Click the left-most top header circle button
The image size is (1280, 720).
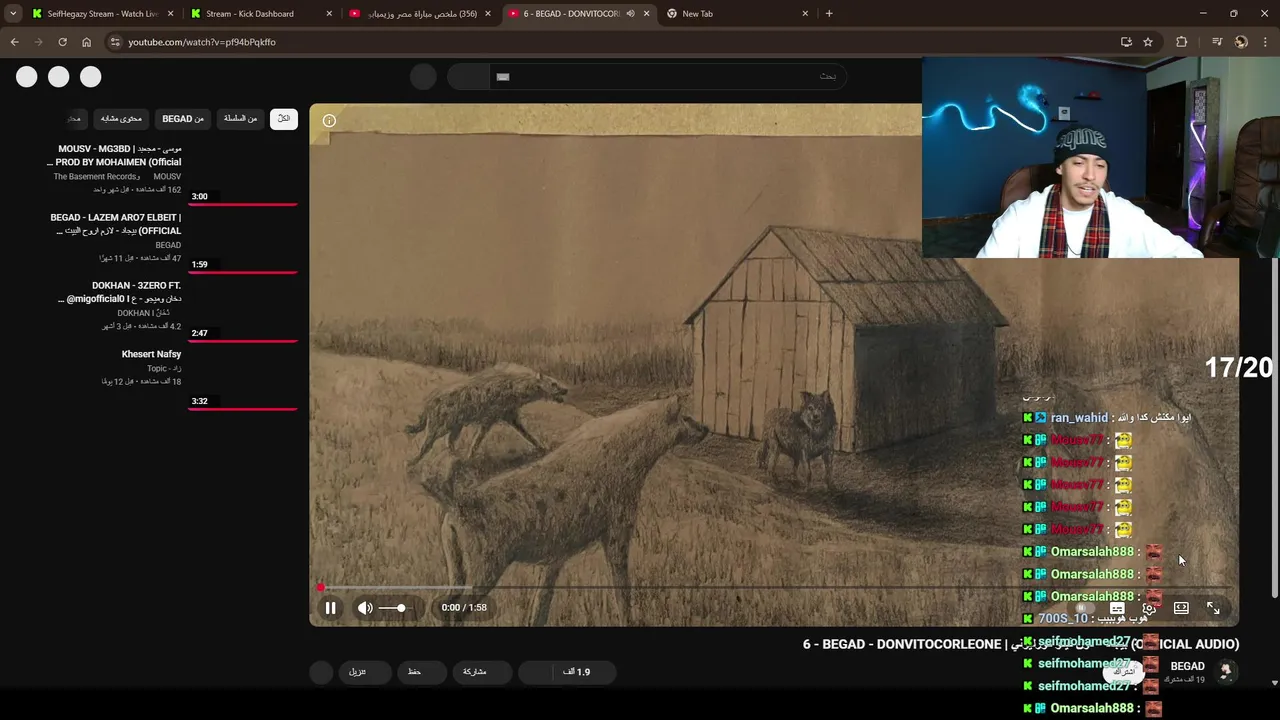(27, 76)
